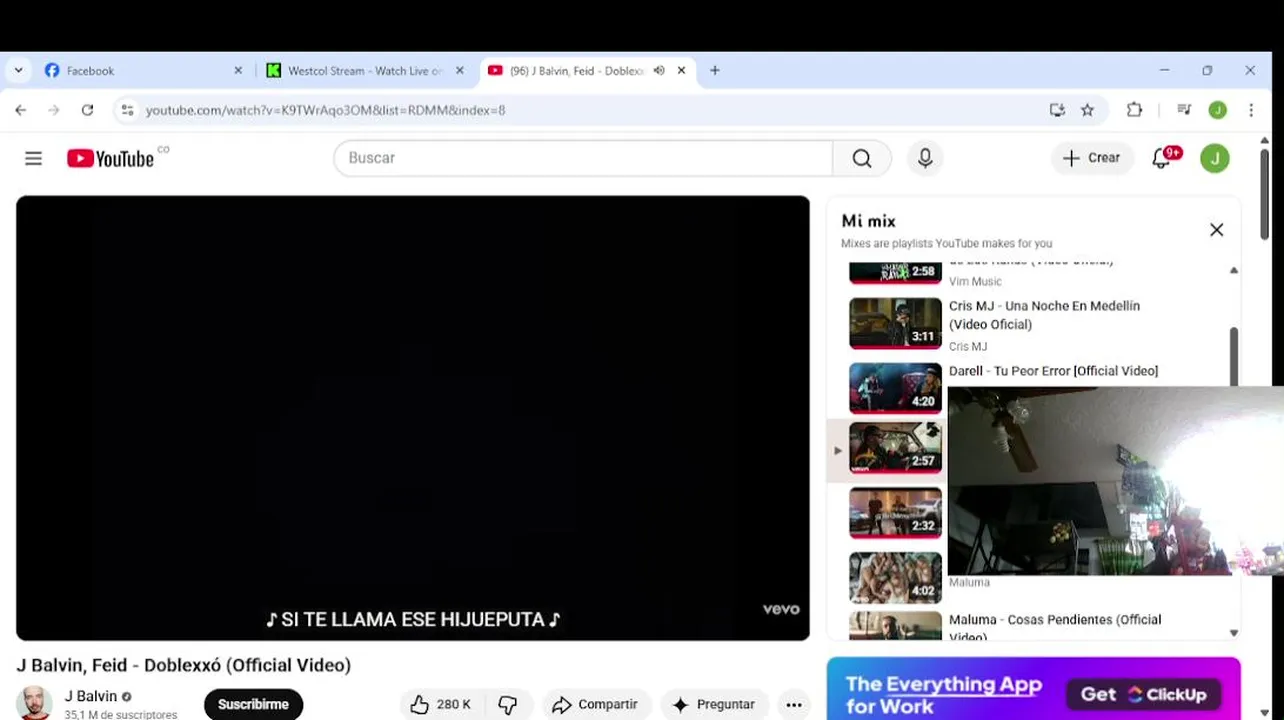Select the 2:57 now-playing thumbnail
1284x720 pixels.
pos(895,448)
